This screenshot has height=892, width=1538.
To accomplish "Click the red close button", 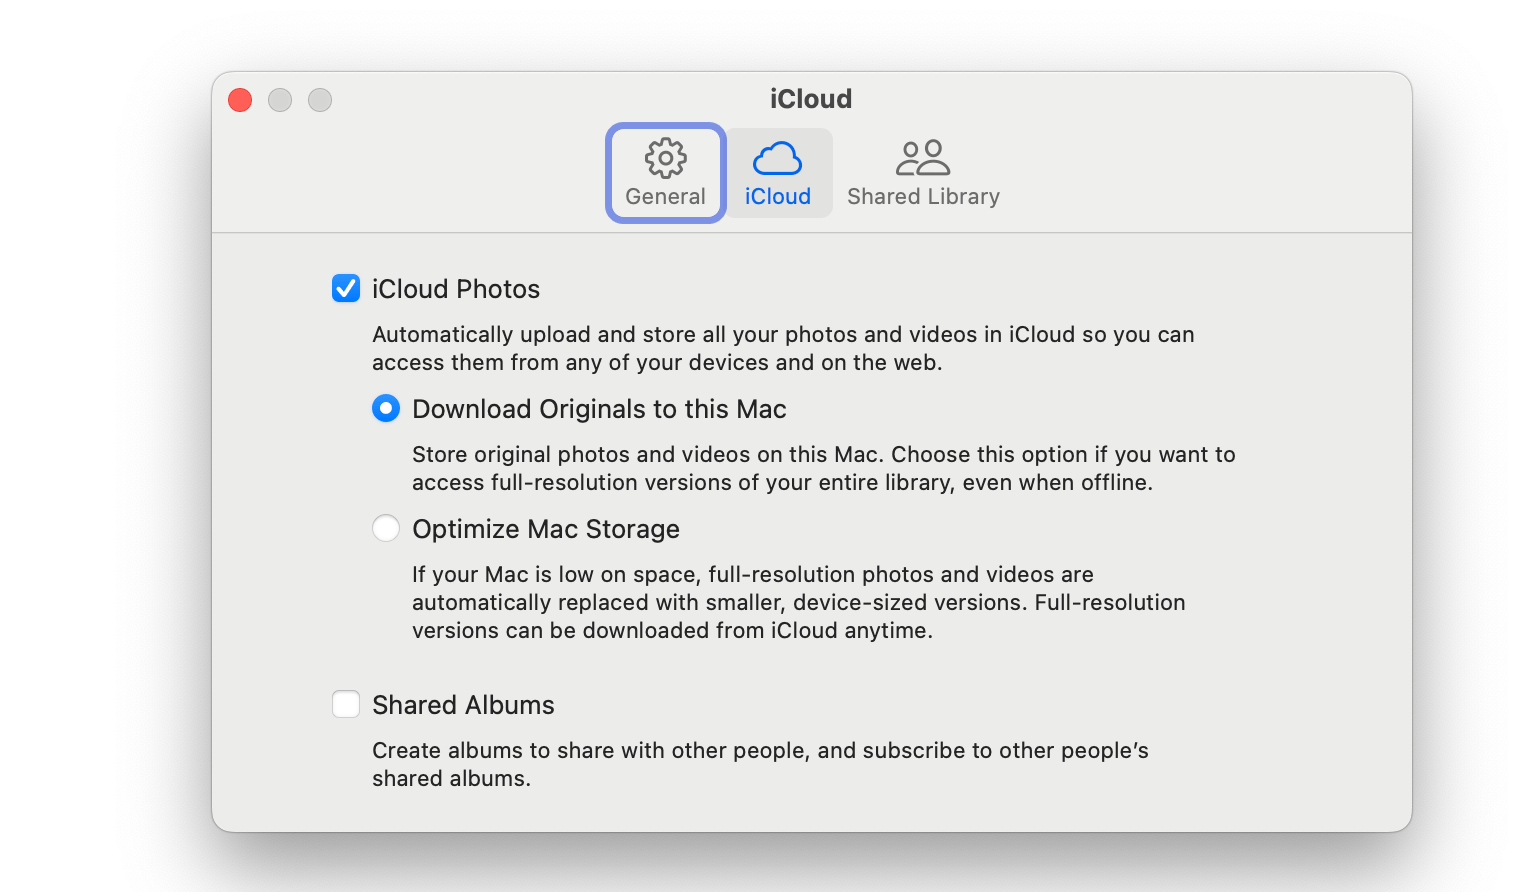I will pos(239,100).
